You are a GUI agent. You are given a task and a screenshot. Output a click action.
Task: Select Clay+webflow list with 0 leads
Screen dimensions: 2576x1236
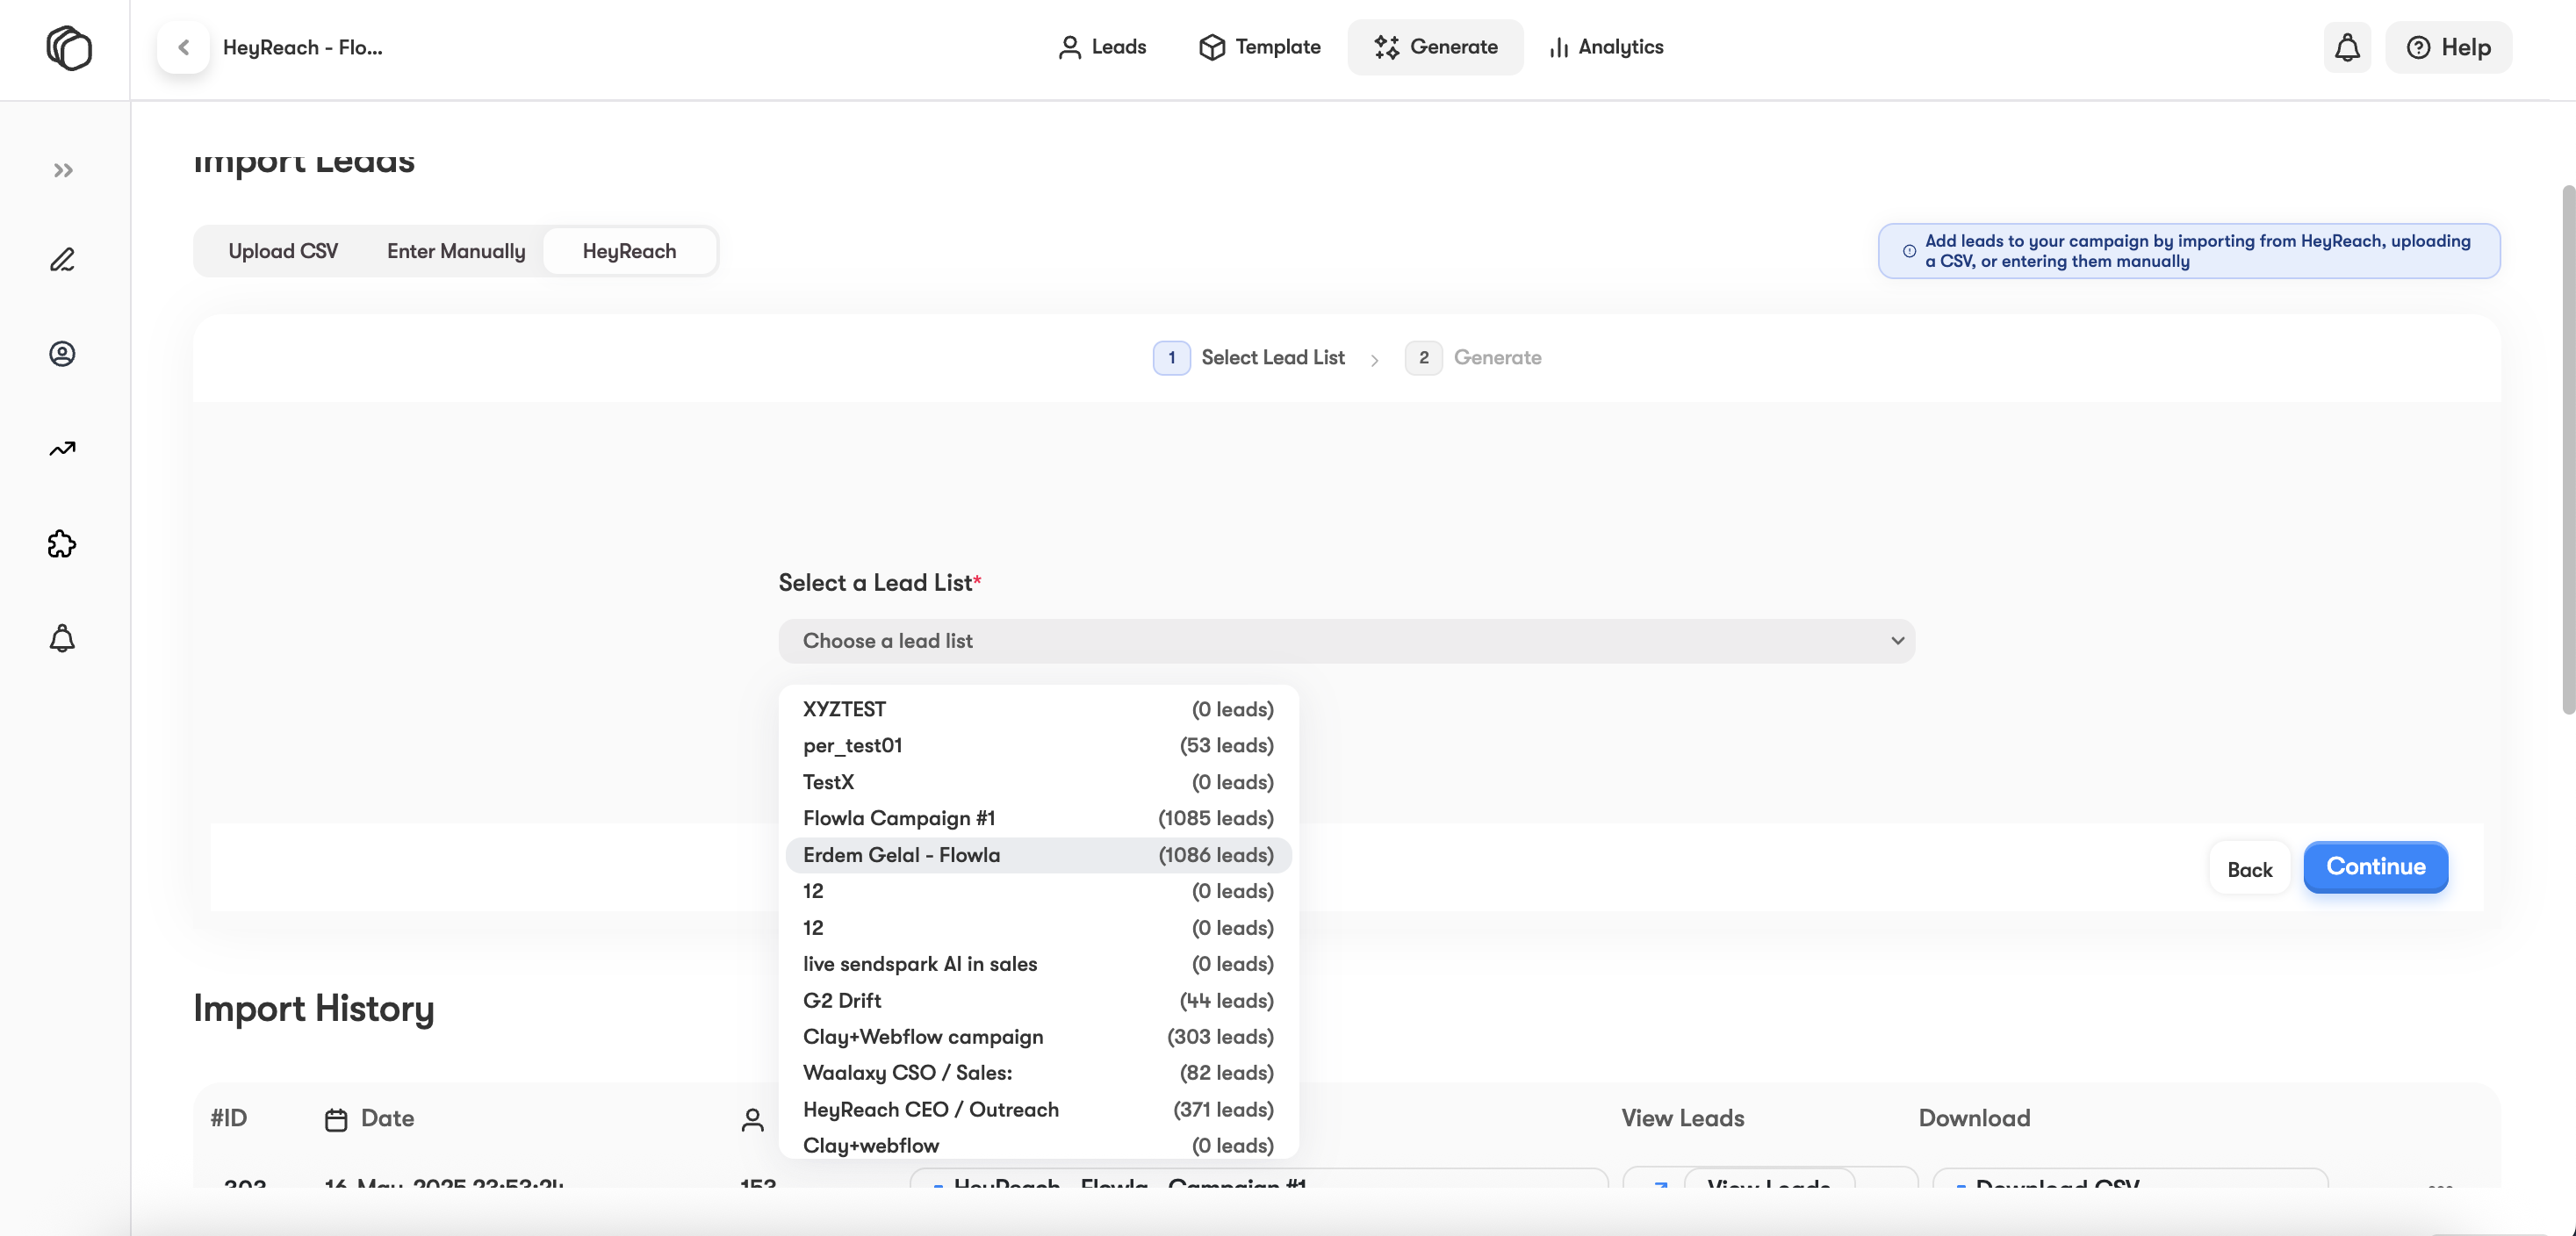point(1038,1145)
